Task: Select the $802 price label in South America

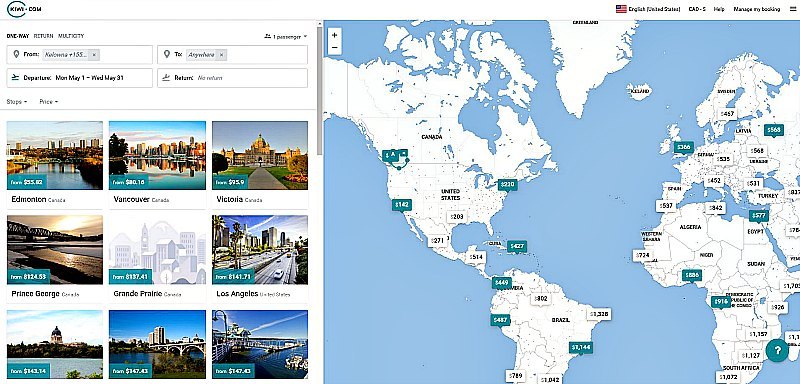Action: (x=540, y=298)
